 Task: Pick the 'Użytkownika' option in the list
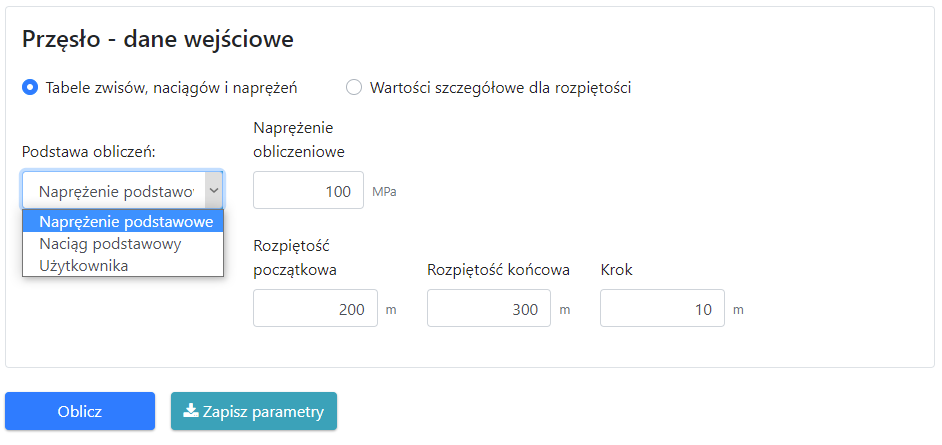pyautogui.click(x=83, y=265)
